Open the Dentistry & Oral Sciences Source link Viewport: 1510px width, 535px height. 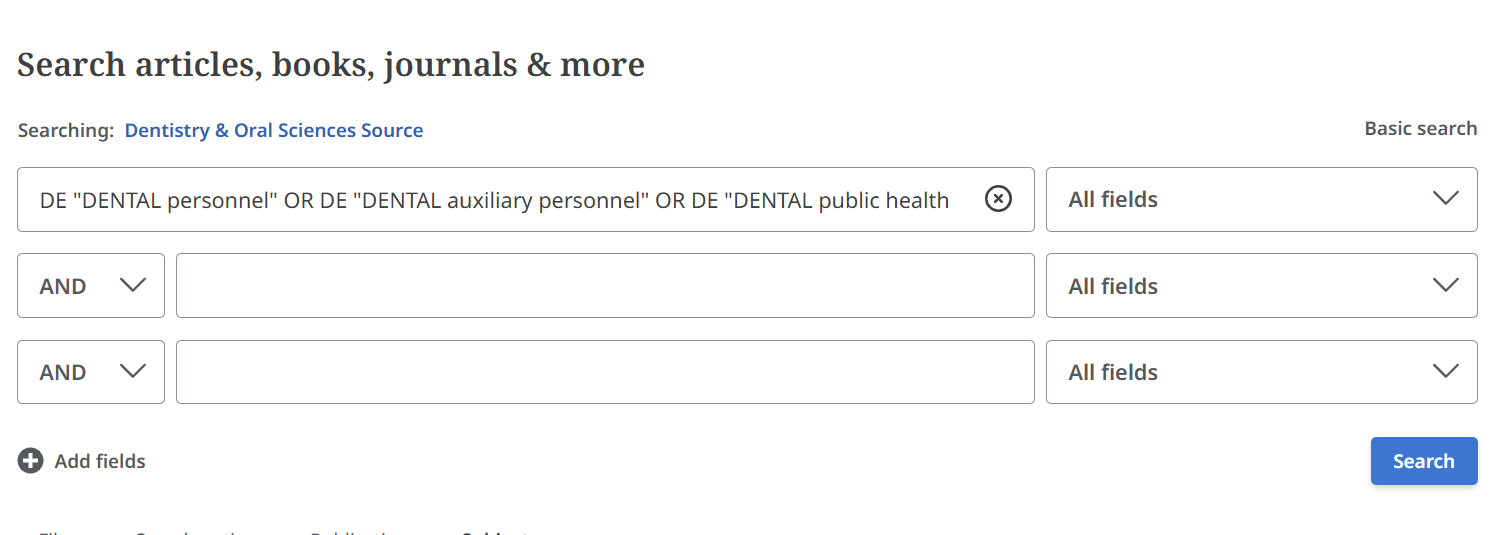(274, 130)
